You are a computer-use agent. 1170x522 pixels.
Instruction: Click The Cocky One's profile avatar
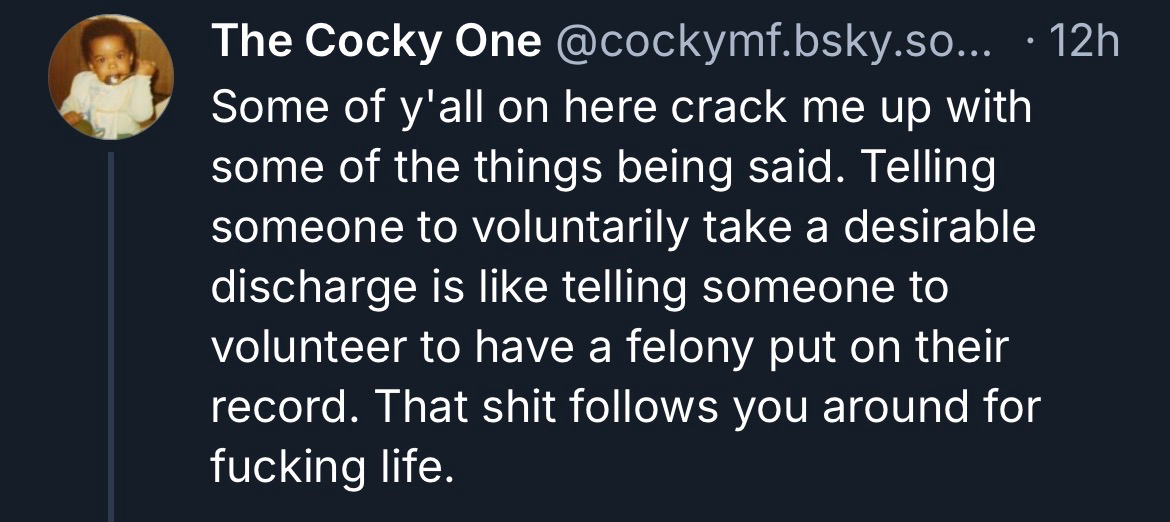(112, 78)
